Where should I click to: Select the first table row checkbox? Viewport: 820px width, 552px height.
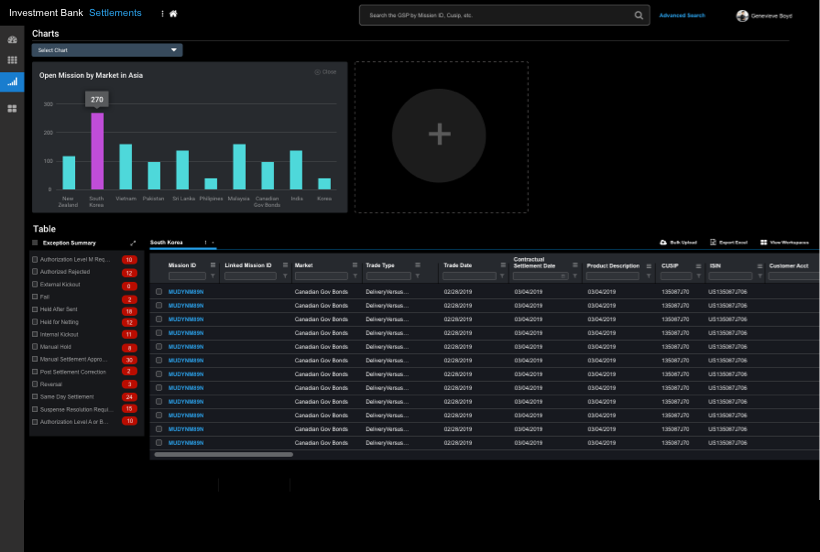coord(159,291)
